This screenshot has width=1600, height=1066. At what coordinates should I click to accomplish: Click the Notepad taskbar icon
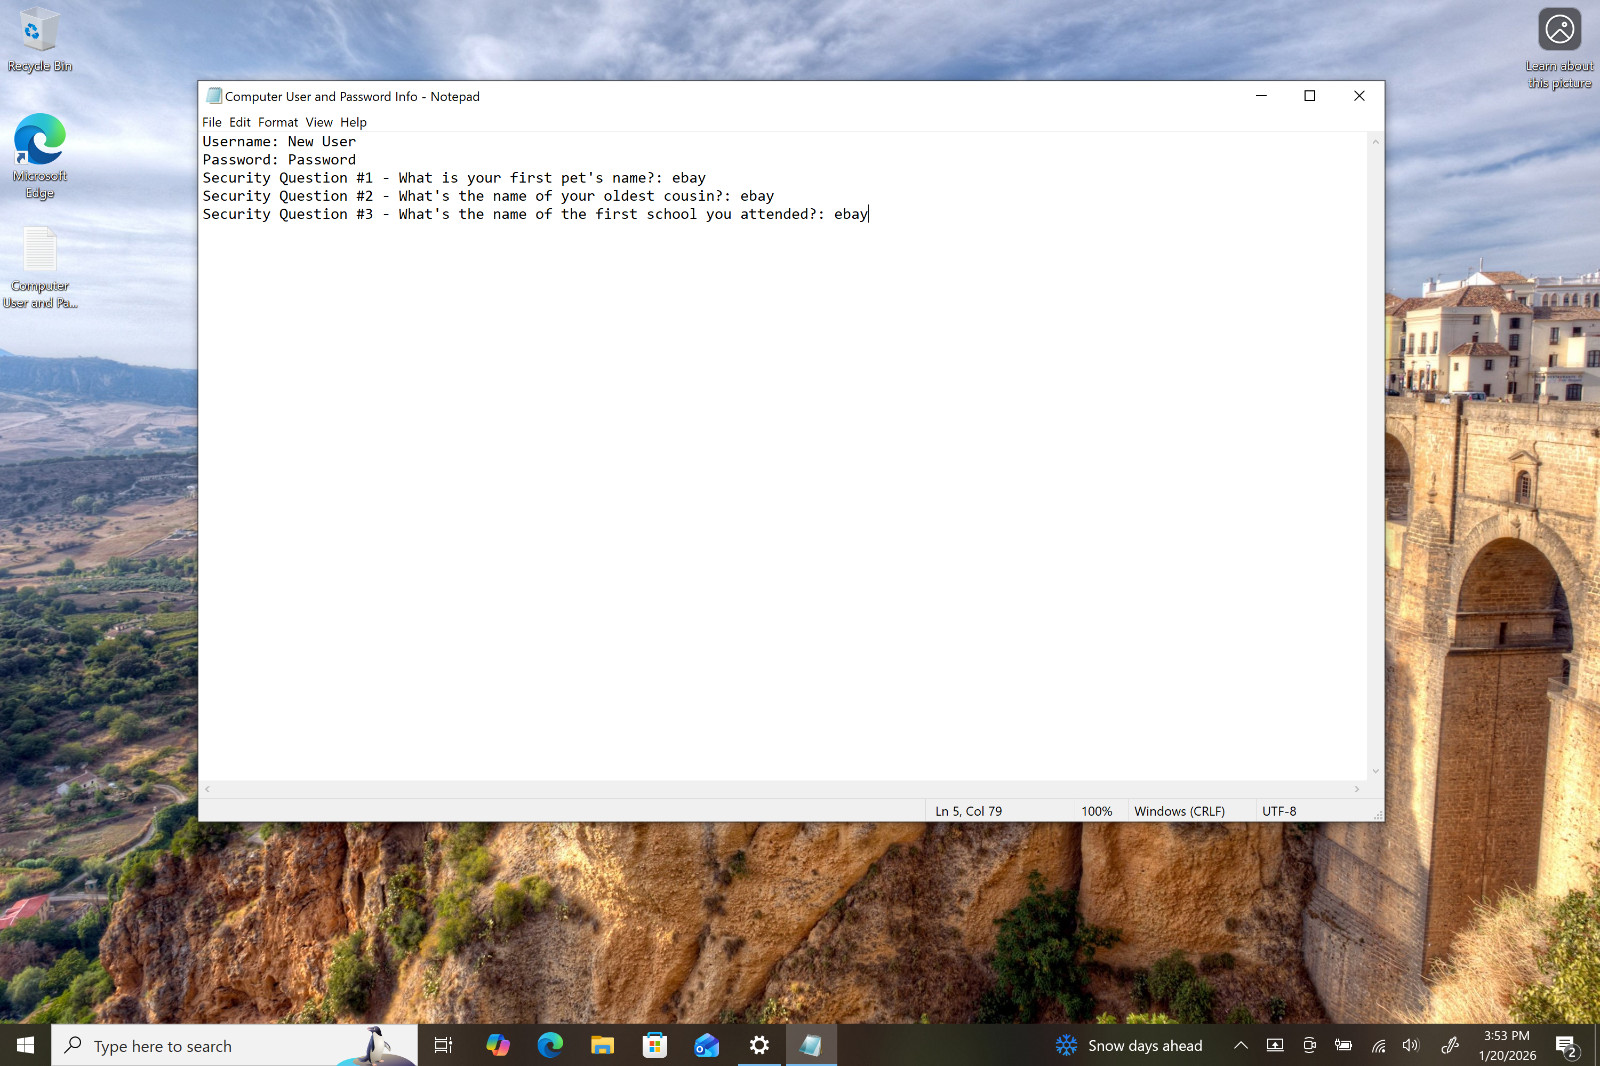click(811, 1045)
